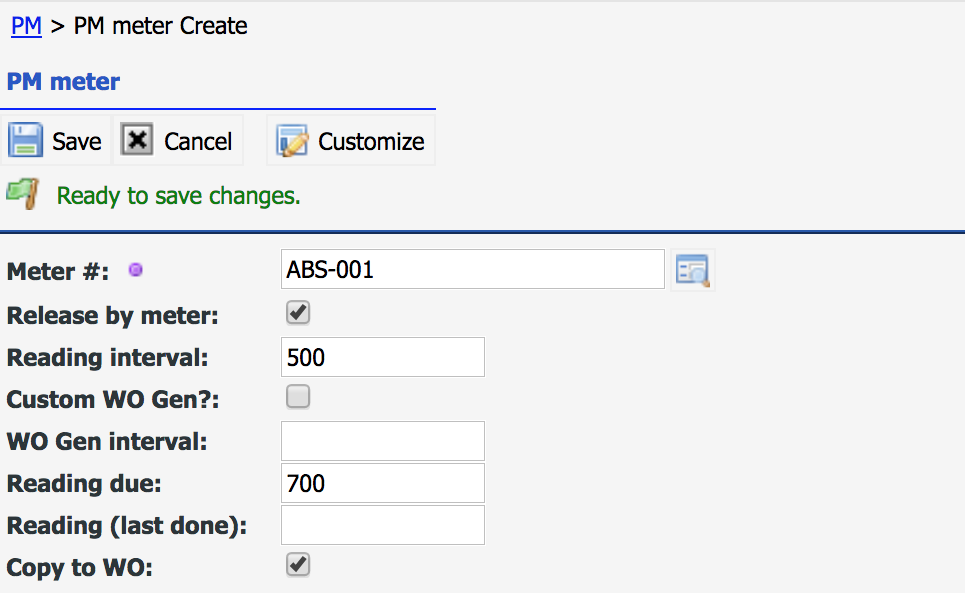Open the Meter # lookup icon

point(692,270)
